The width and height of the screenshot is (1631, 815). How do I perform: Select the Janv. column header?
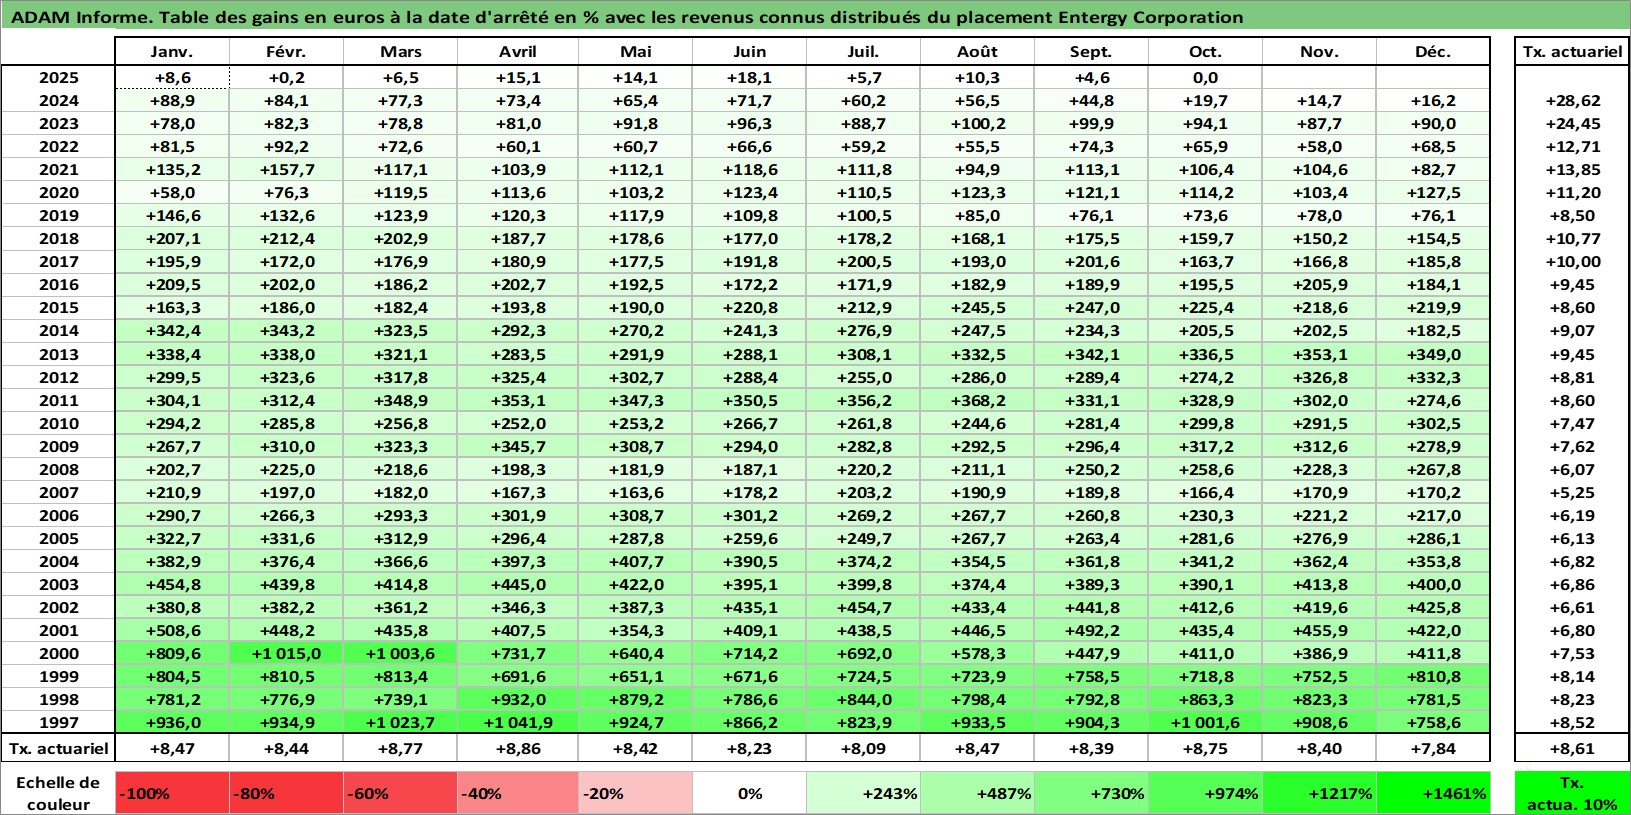point(172,52)
